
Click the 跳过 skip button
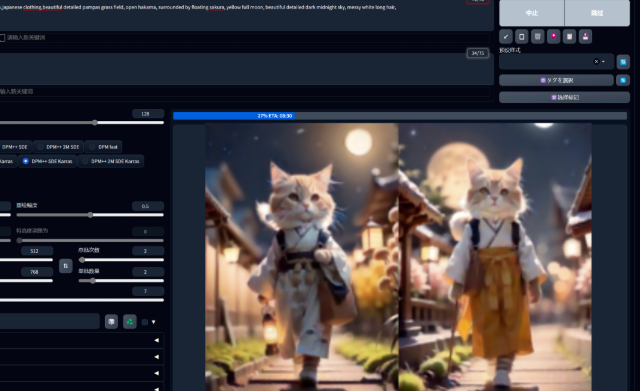(x=597, y=13)
